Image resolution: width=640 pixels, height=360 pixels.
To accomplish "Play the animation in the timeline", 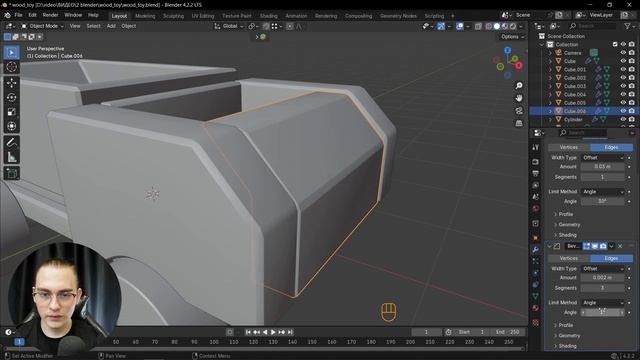I will [x=273, y=332].
